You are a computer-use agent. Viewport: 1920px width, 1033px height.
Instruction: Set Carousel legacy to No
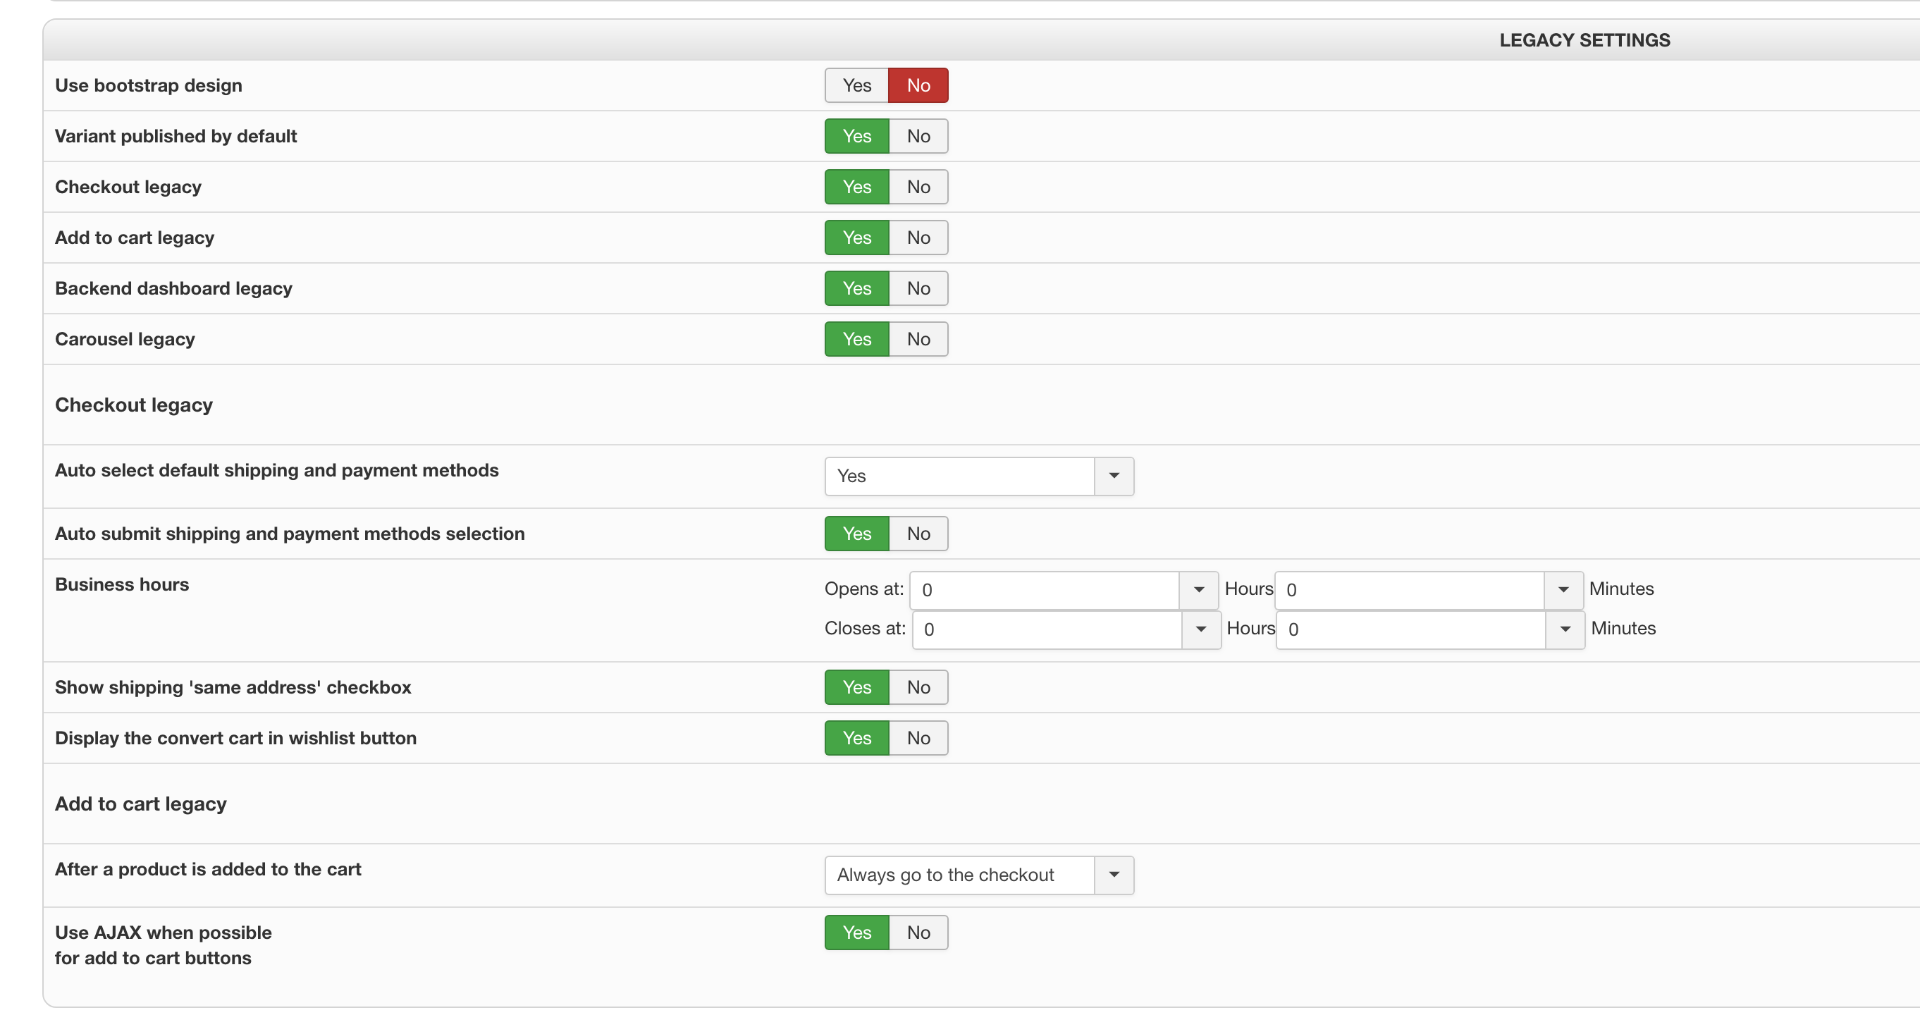918,340
